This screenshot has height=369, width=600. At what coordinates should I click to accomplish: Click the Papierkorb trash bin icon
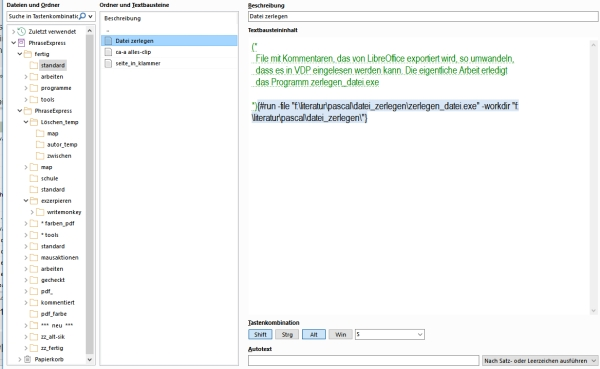point(28,359)
